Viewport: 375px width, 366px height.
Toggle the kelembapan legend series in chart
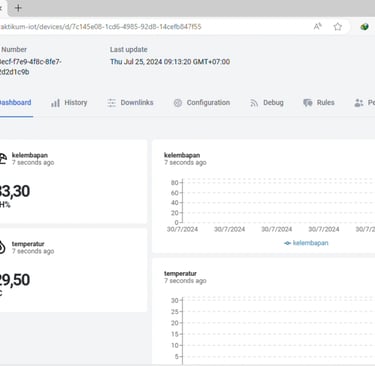[306, 243]
